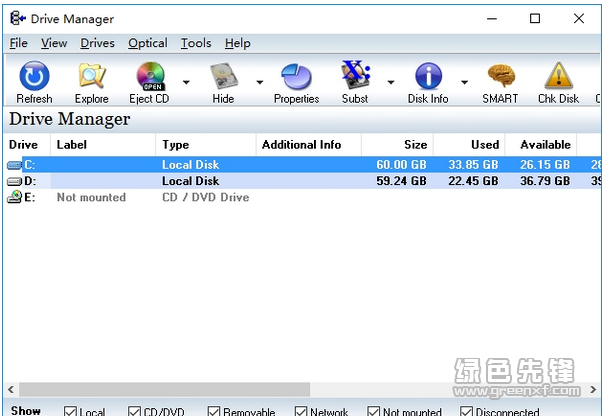
Task: Sort by the Size column header
Action: pos(397,145)
